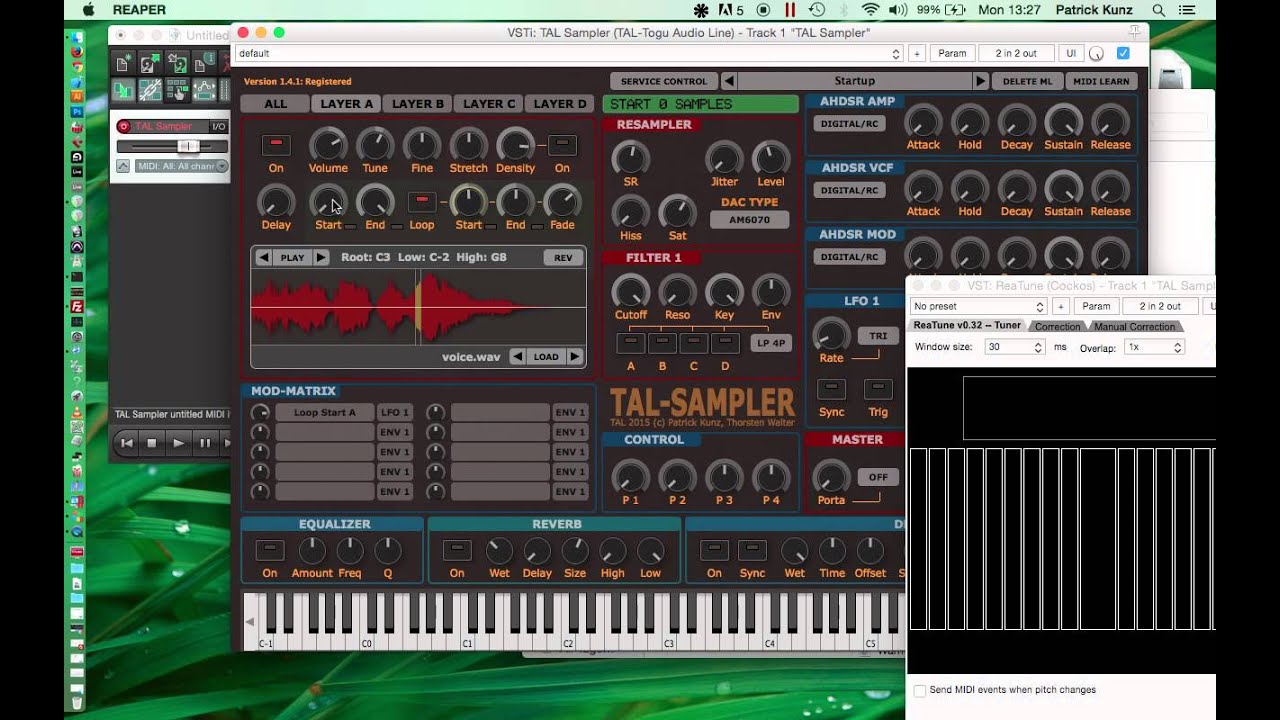Enable Send MIDI events when pitch changes
Image resolution: width=1280 pixels, height=720 pixels.
[919, 690]
